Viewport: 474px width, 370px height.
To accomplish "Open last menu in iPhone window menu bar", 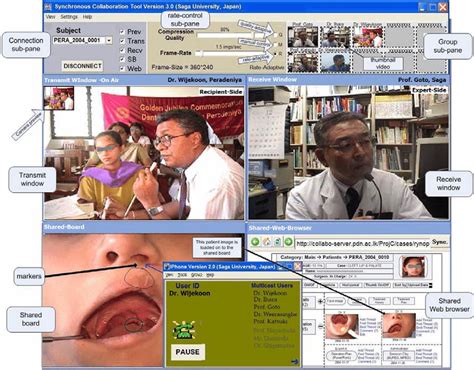I will 210,275.
